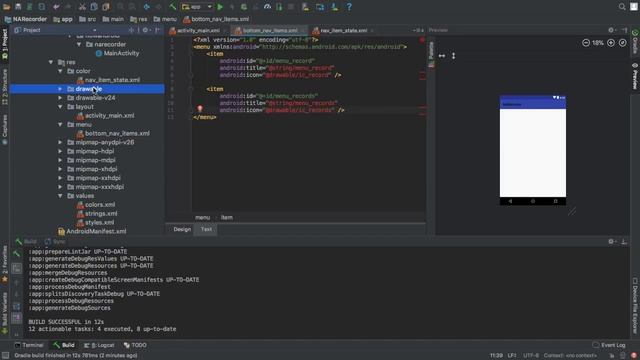The height and width of the screenshot is (360, 640).
Task: Click the Help question mark icon
Action: point(349,7)
